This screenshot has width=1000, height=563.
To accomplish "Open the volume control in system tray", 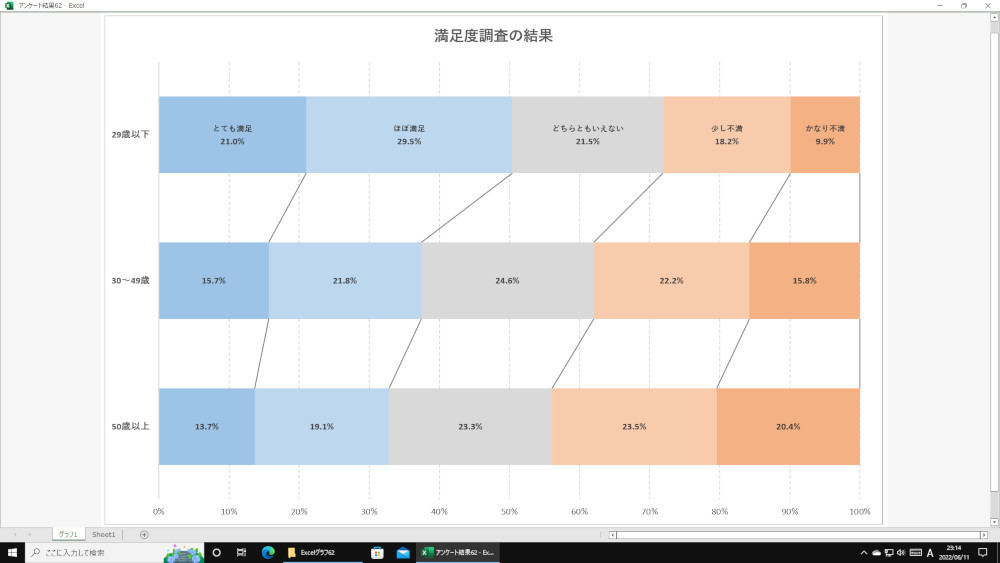I will (x=901, y=553).
